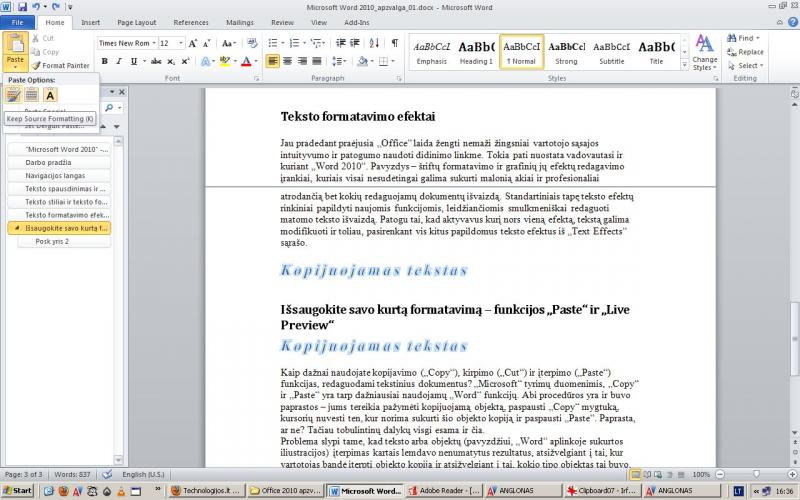Click the Words: 837 count

tap(72, 474)
